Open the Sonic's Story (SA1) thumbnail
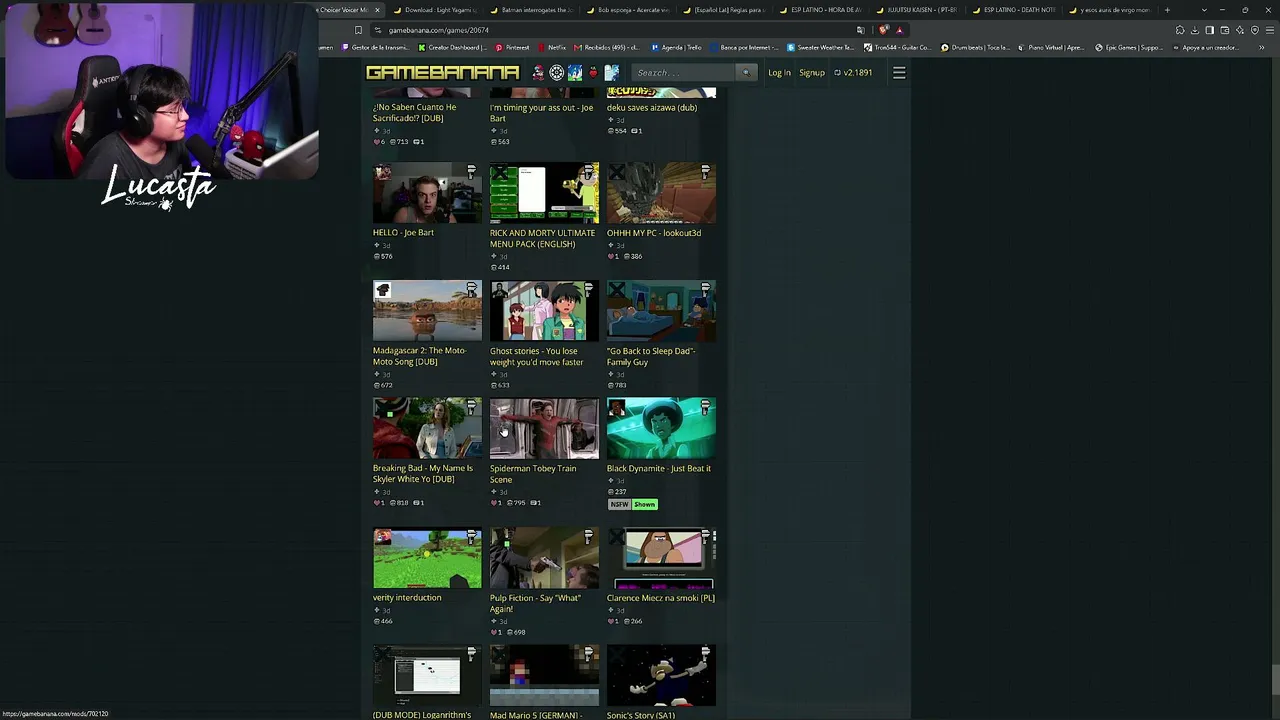 [x=661, y=676]
